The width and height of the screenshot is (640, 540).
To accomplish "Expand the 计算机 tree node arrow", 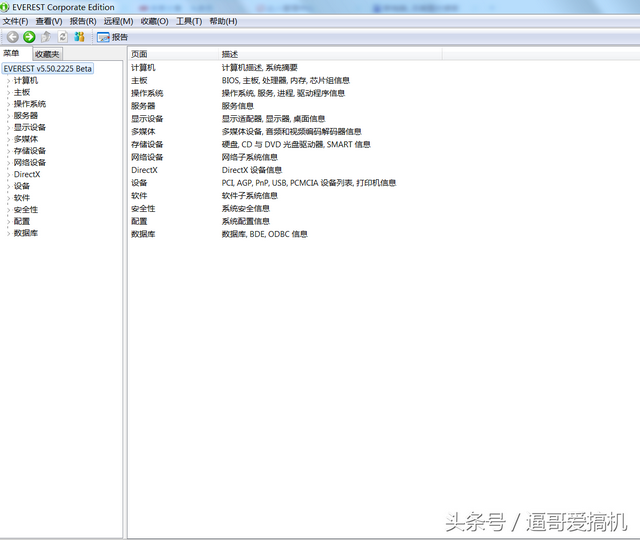I will point(9,81).
